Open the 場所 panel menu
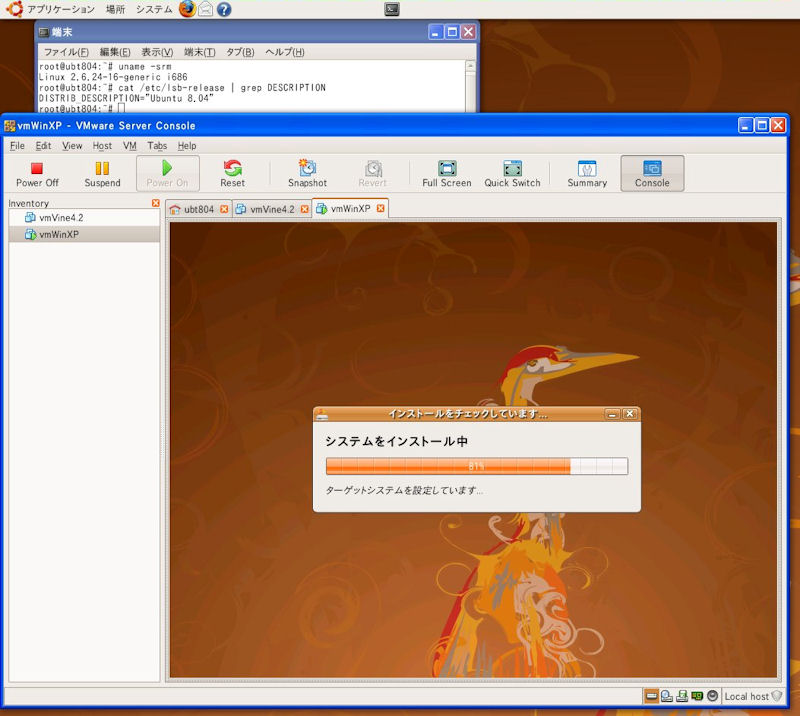The image size is (800, 716). click(115, 9)
